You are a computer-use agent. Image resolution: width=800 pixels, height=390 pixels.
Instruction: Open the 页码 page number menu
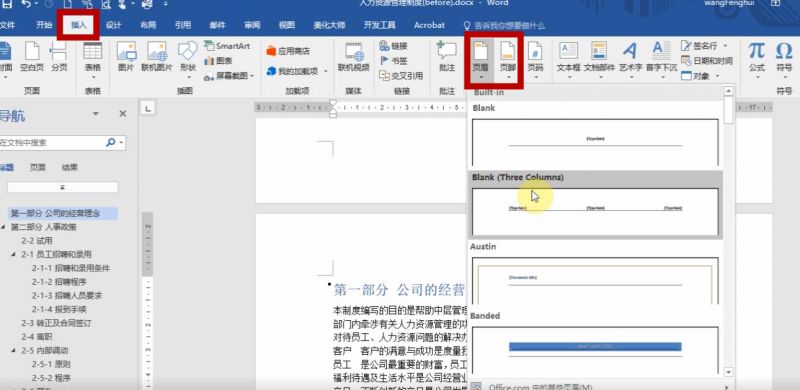(x=535, y=60)
